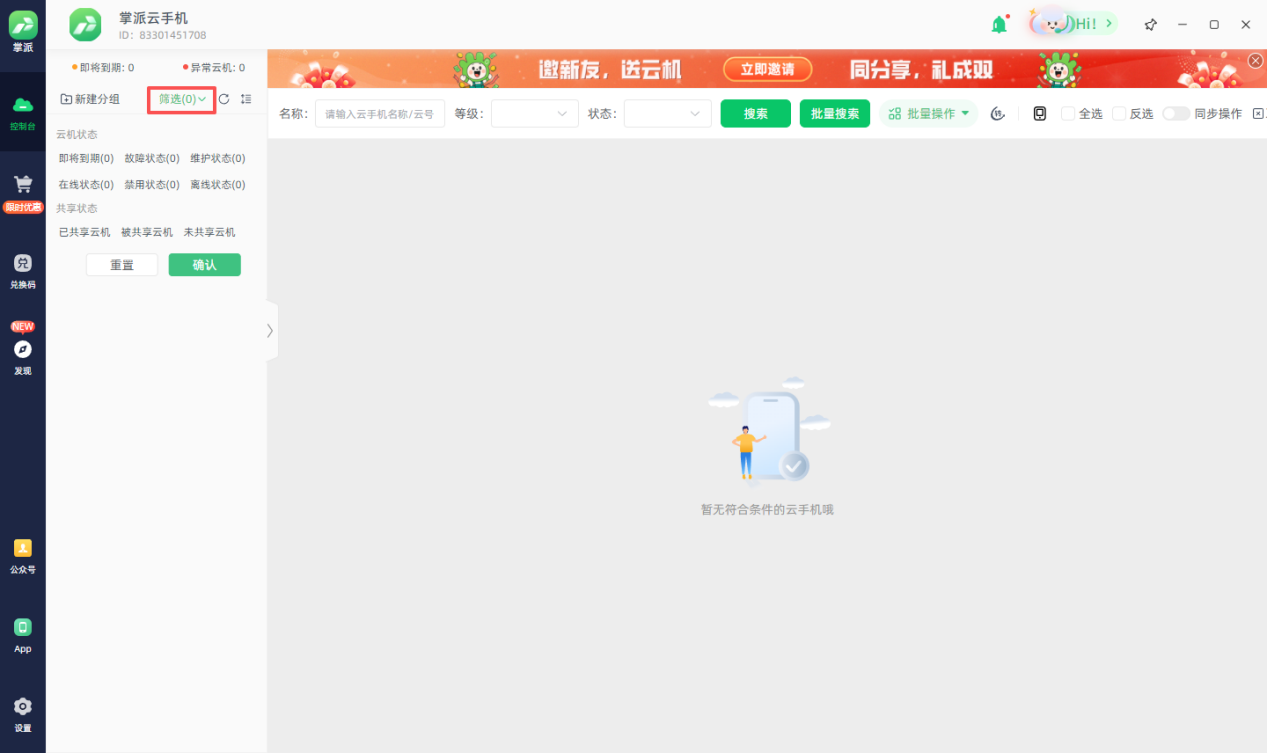
Task: Click the 掌派云手机 leaf logo in title bar
Action: (85, 25)
